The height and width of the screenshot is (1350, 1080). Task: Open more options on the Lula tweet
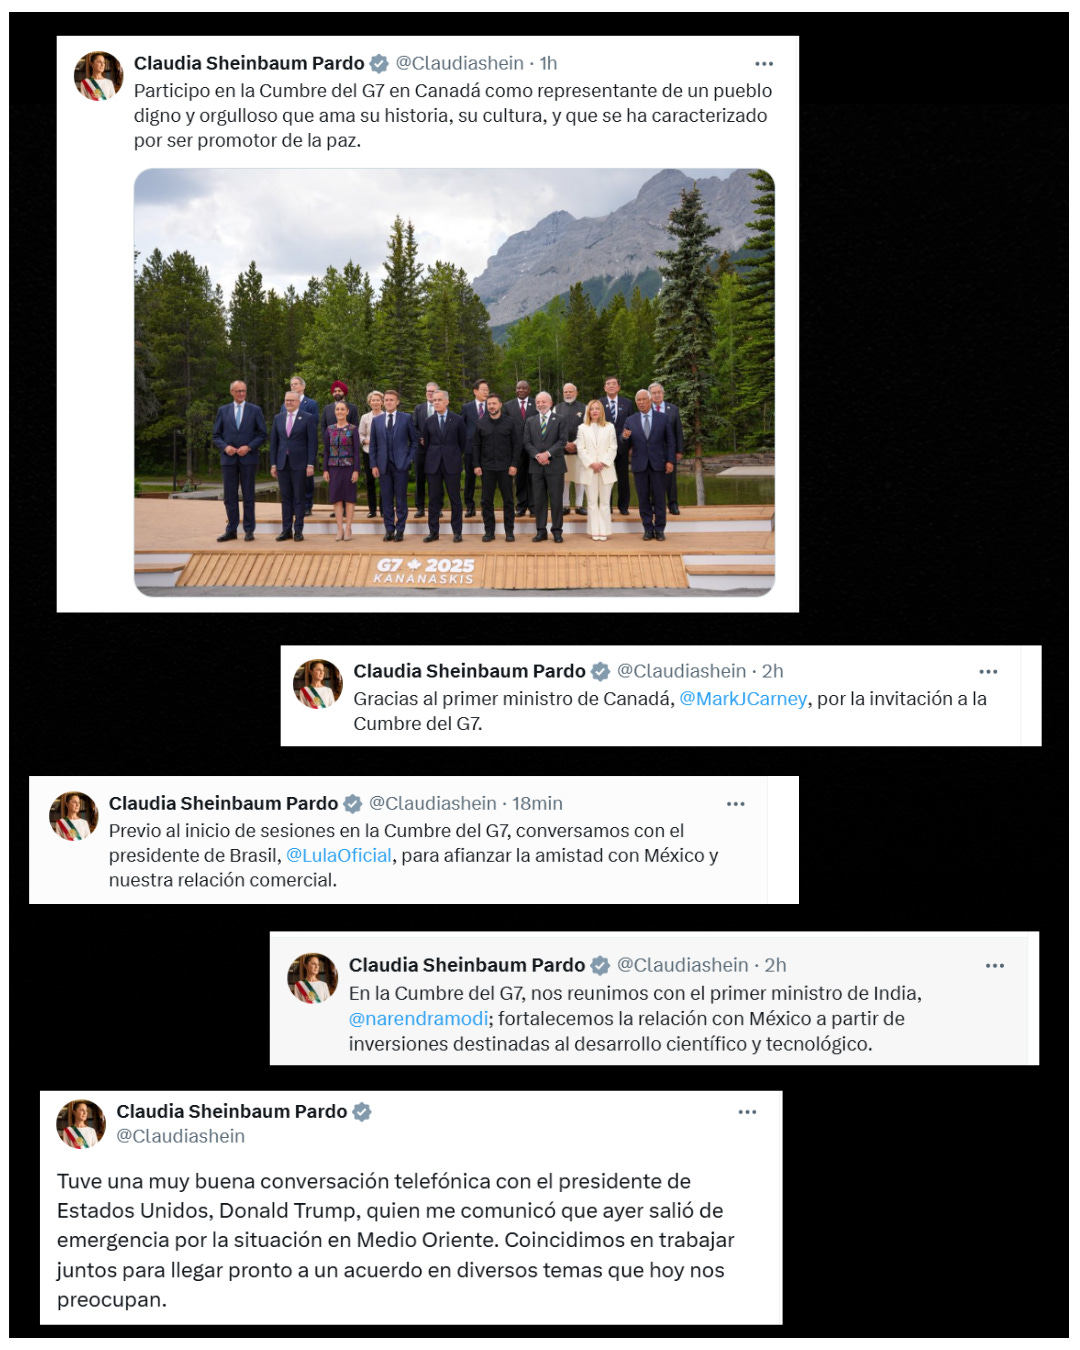click(x=735, y=804)
